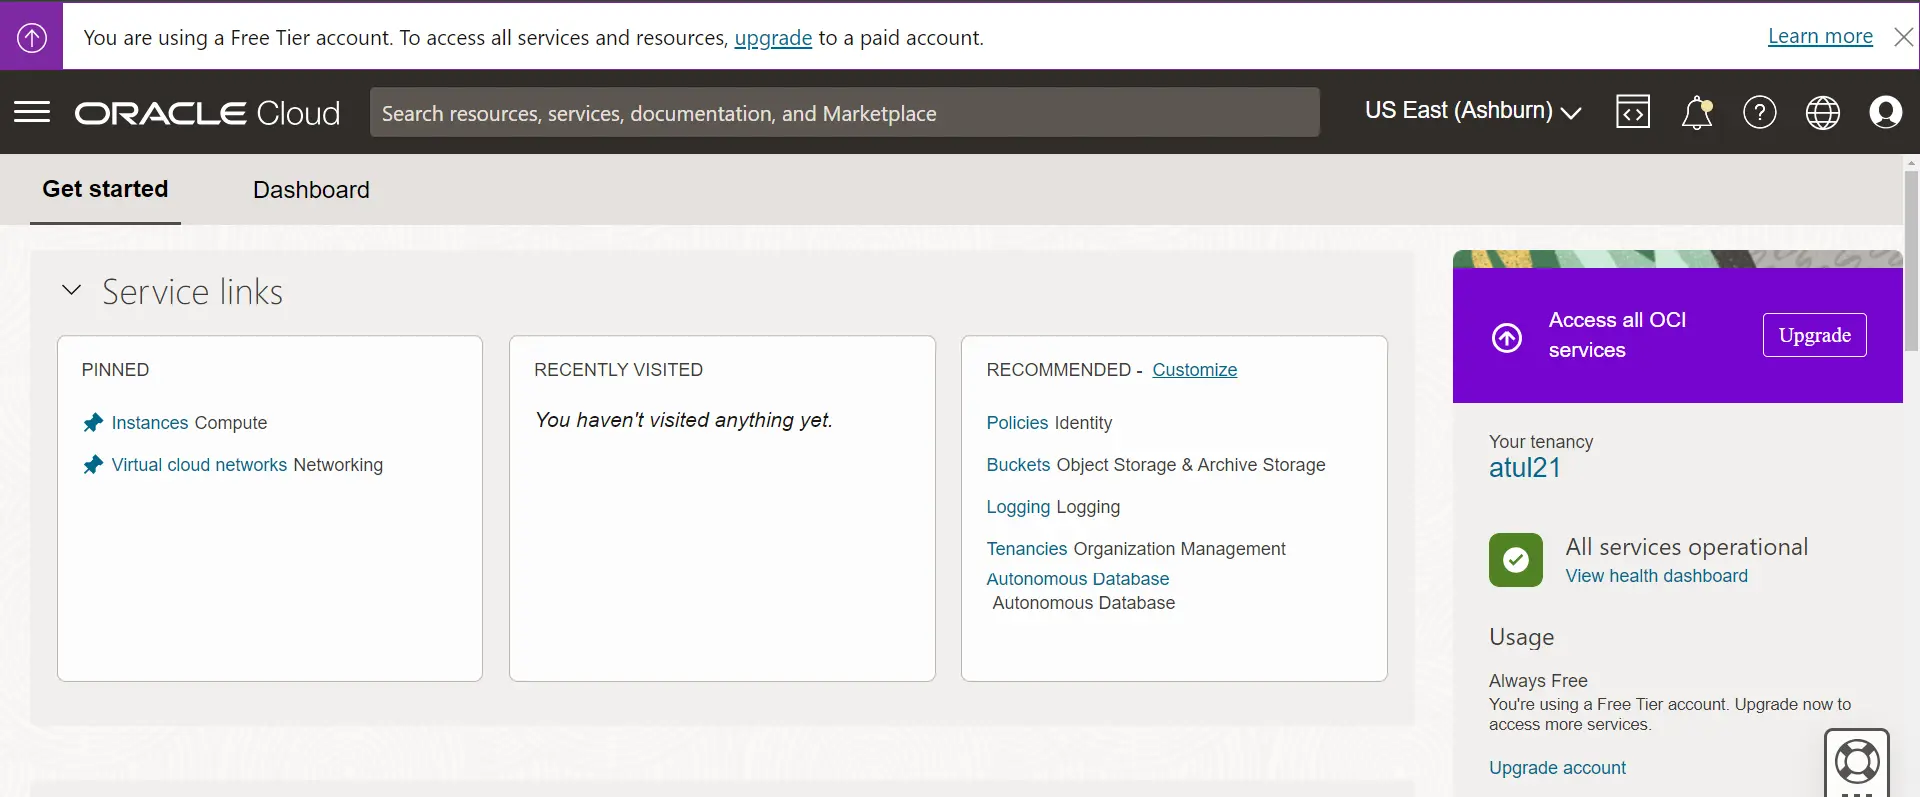Viewport: 1920px width, 797px height.
Task: Dismiss the Free Tier banner
Action: pyautogui.click(x=1903, y=37)
